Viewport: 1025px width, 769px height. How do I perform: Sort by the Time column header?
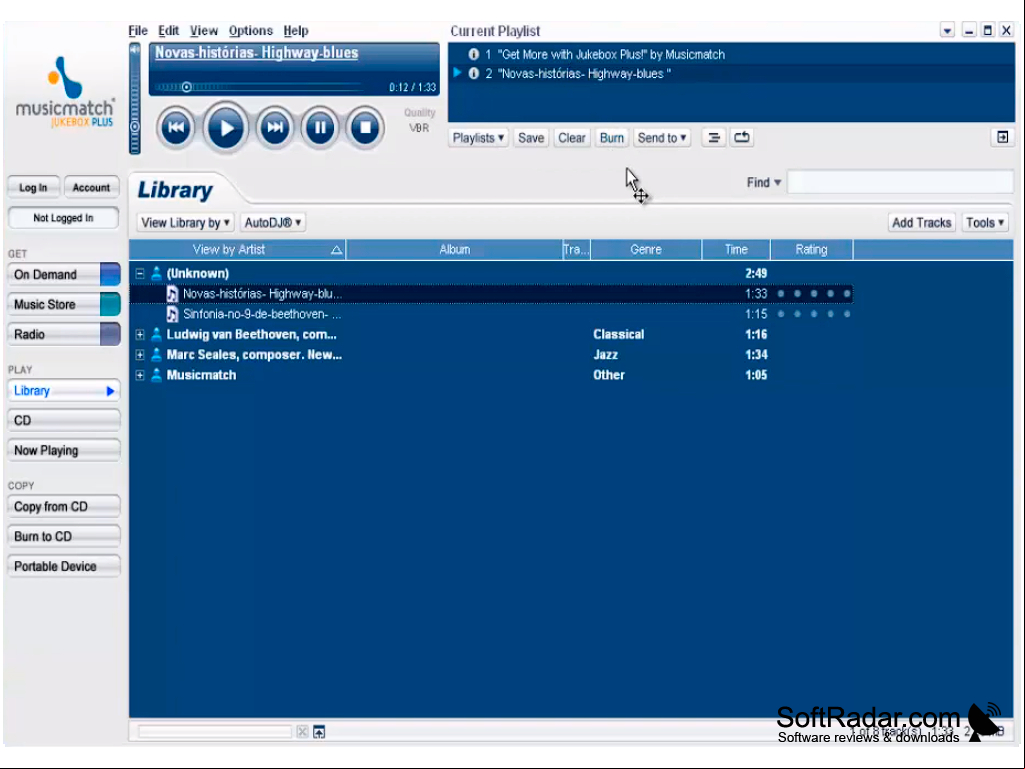coord(736,249)
